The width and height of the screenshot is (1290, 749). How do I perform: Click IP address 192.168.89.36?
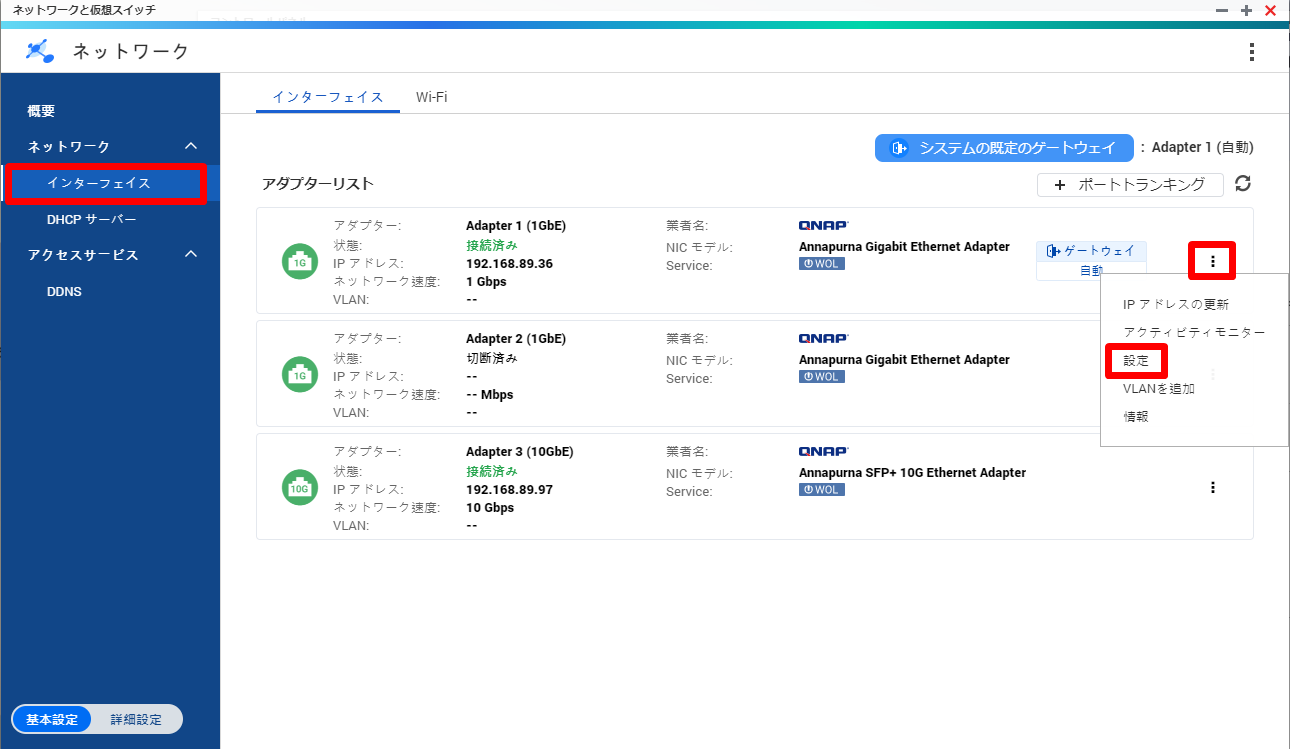tap(509, 264)
